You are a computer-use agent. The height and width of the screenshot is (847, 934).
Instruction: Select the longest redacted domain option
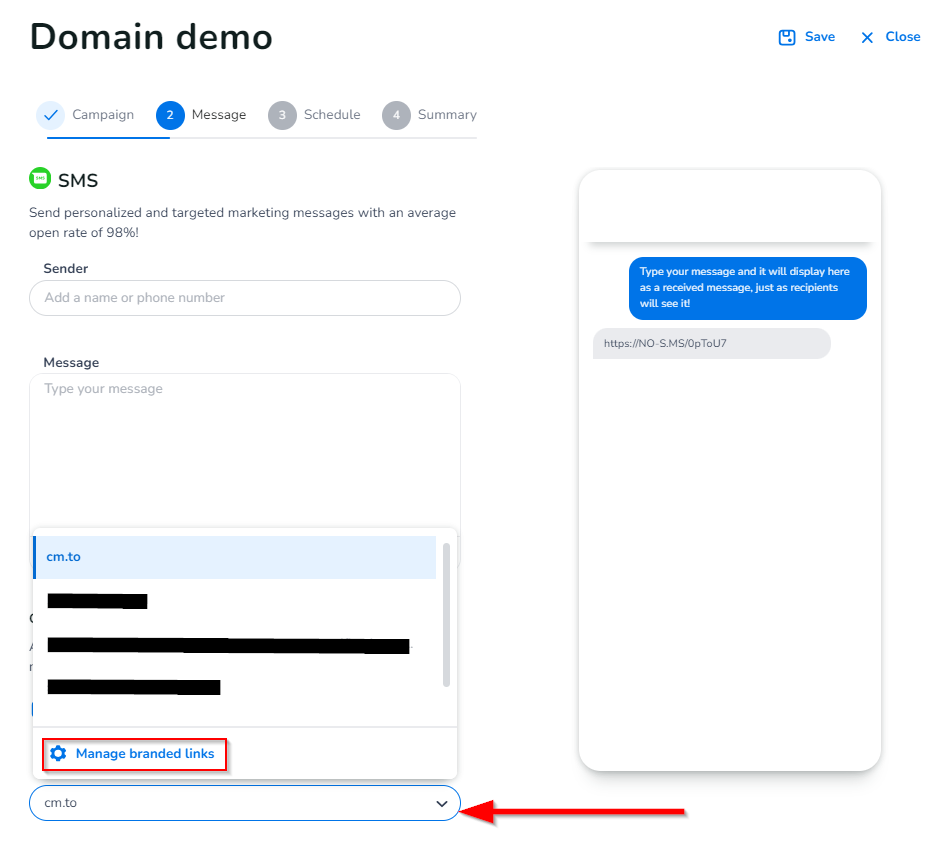click(228, 646)
